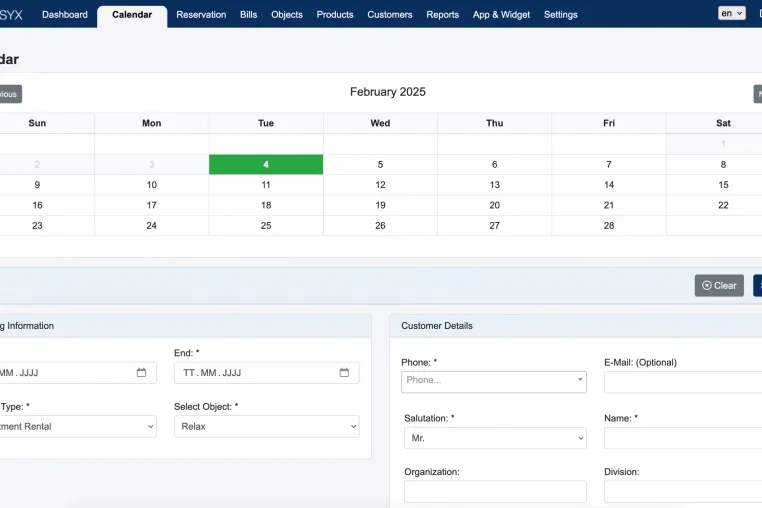Select day 25 under Tue
This screenshot has height=508, width=762.
pos(266,226)
